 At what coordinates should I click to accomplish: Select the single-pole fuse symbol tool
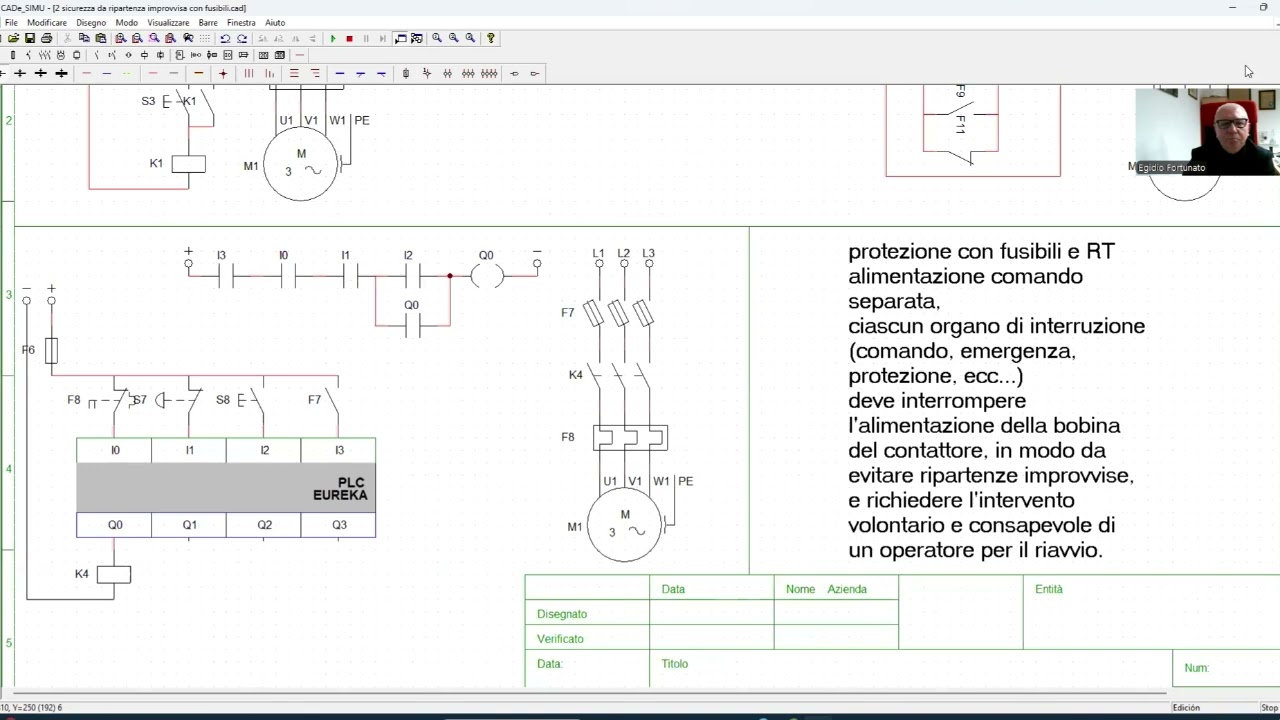406,73
